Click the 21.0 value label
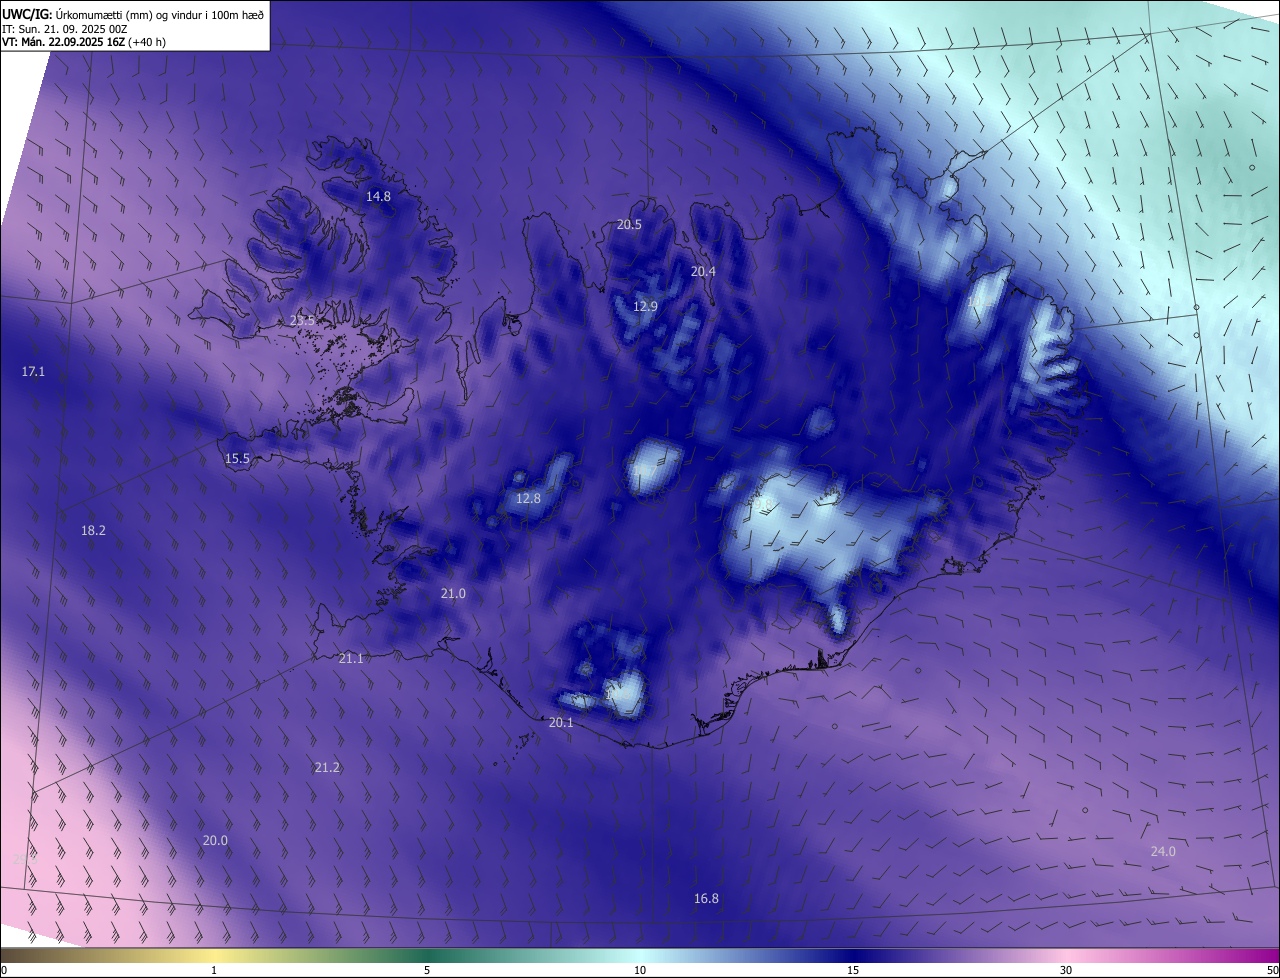This screenshot has width=1280, height=978. click(453, 594)
